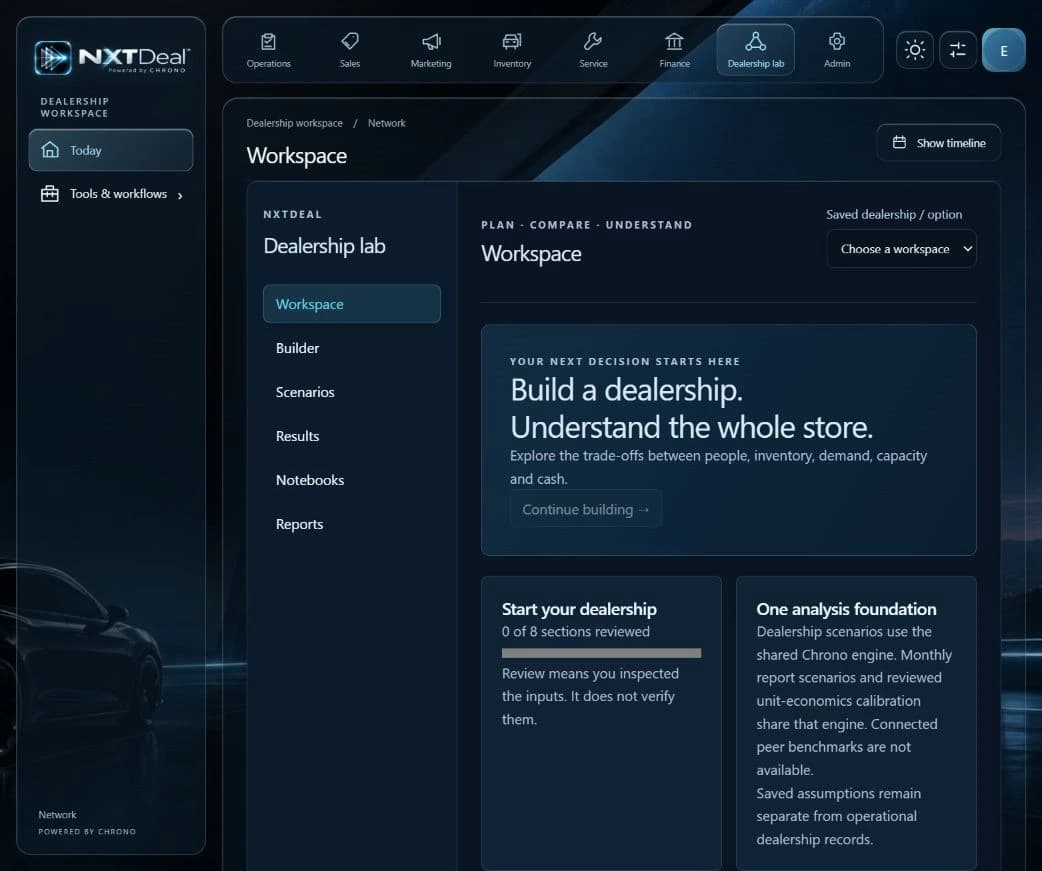The height and width of the screenshot is (871, 1042).
Task: Click Network breadcrumb
Action: (387, 123)
